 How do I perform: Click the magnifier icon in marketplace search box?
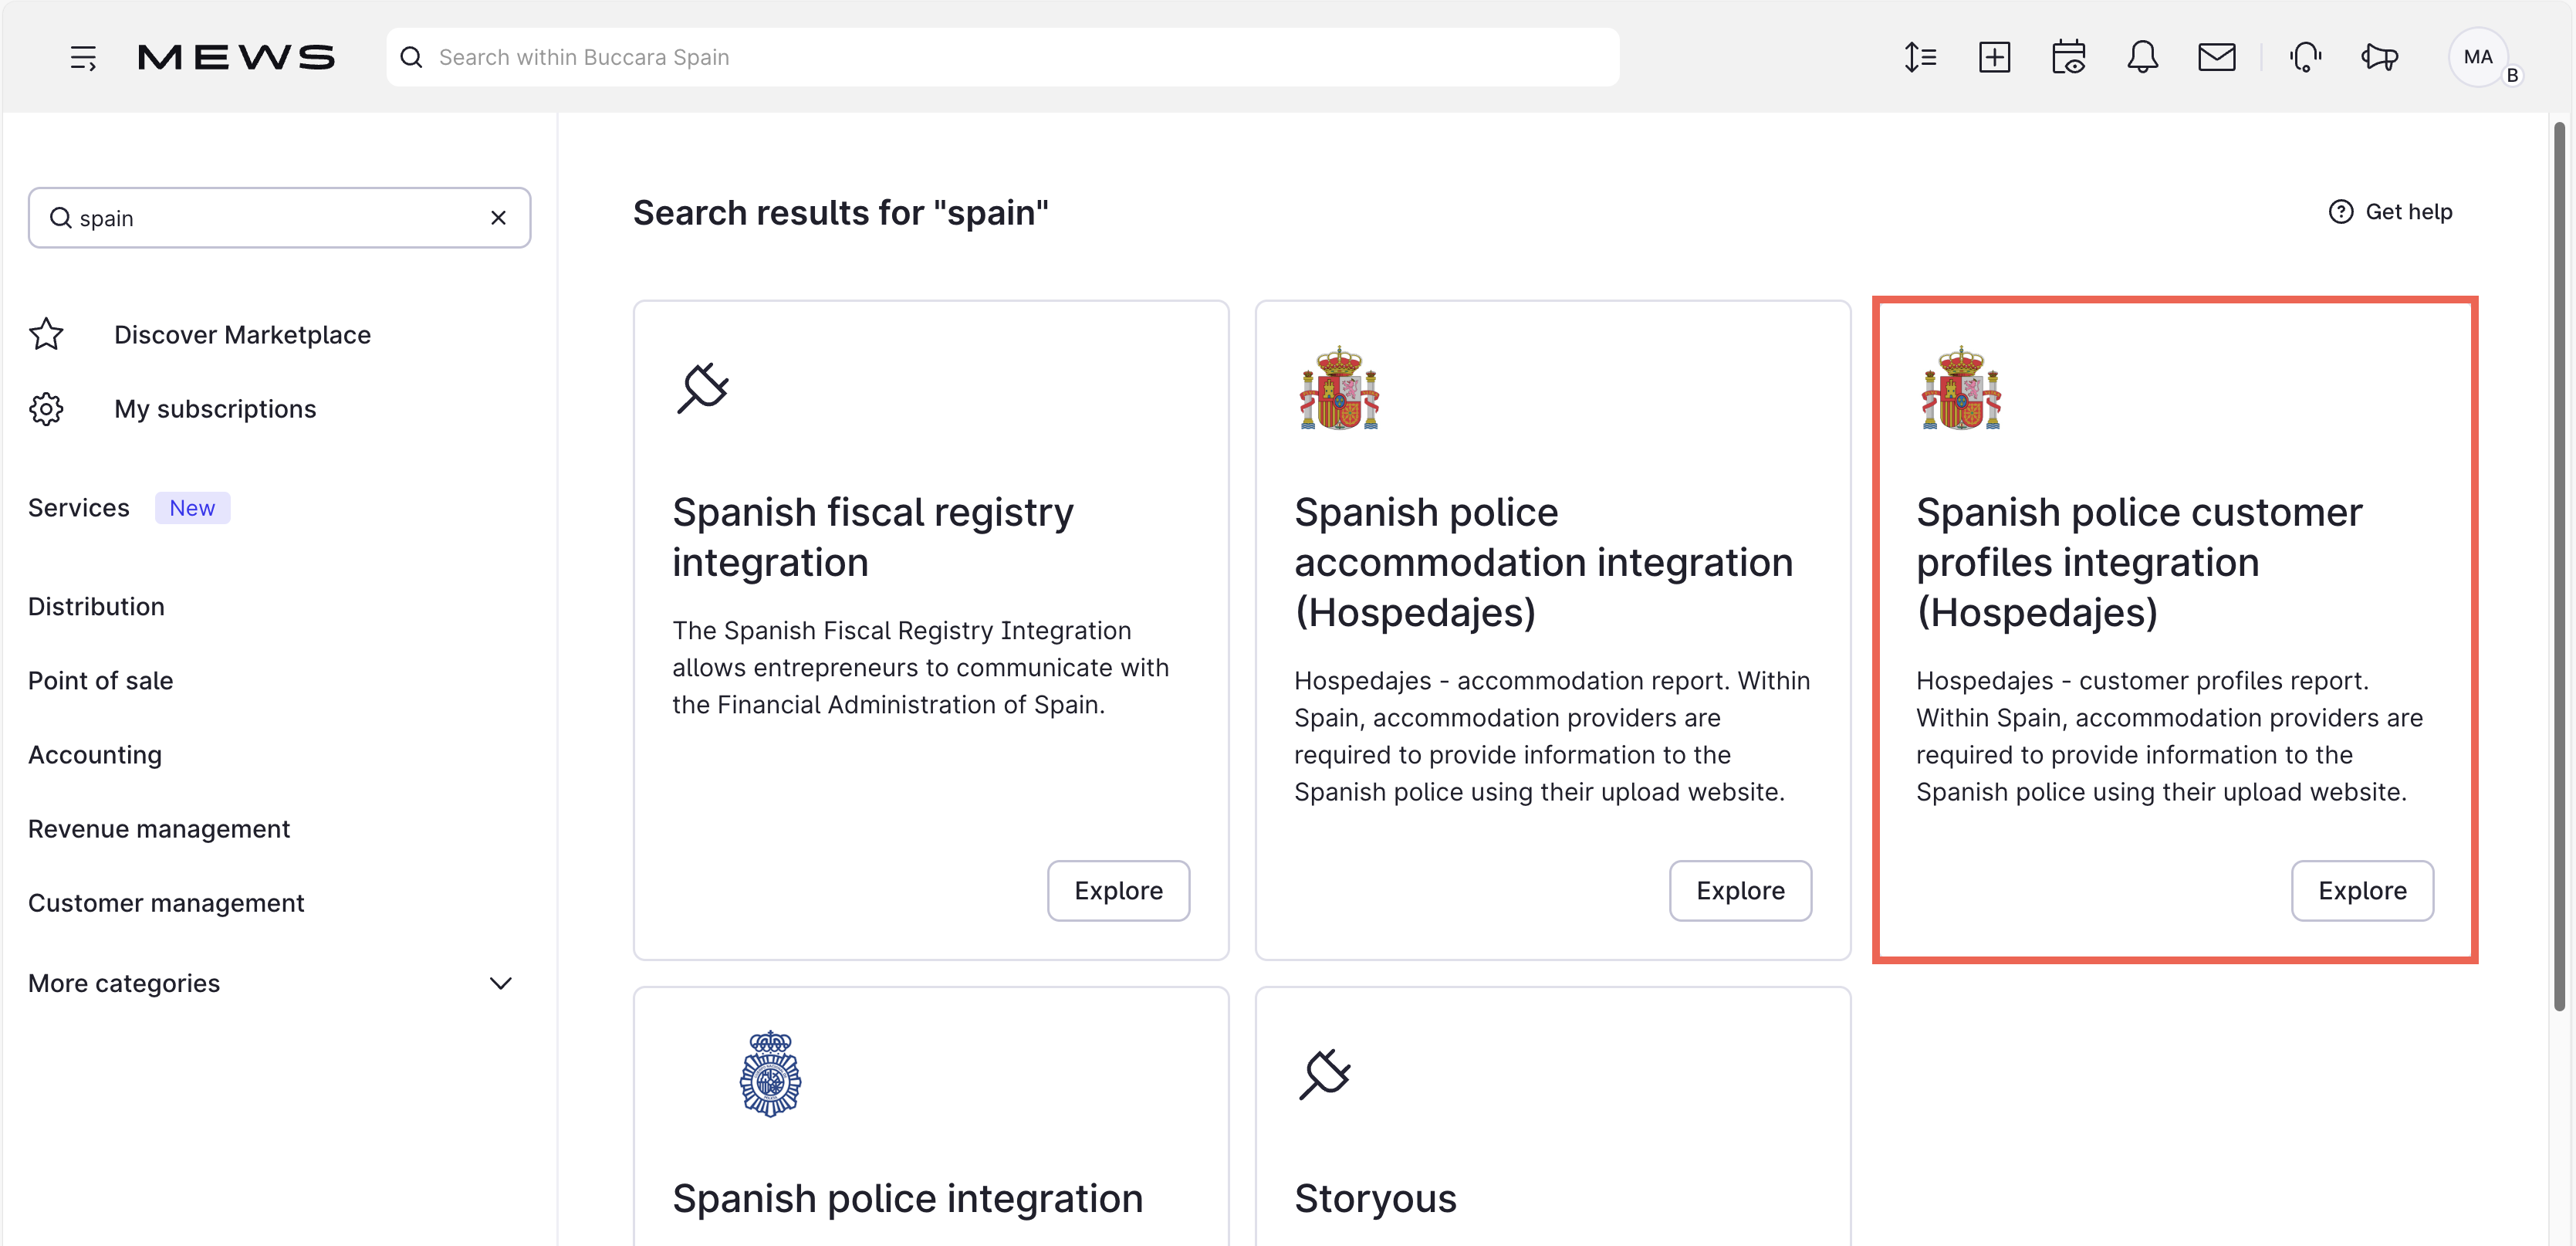click(60, 218)
